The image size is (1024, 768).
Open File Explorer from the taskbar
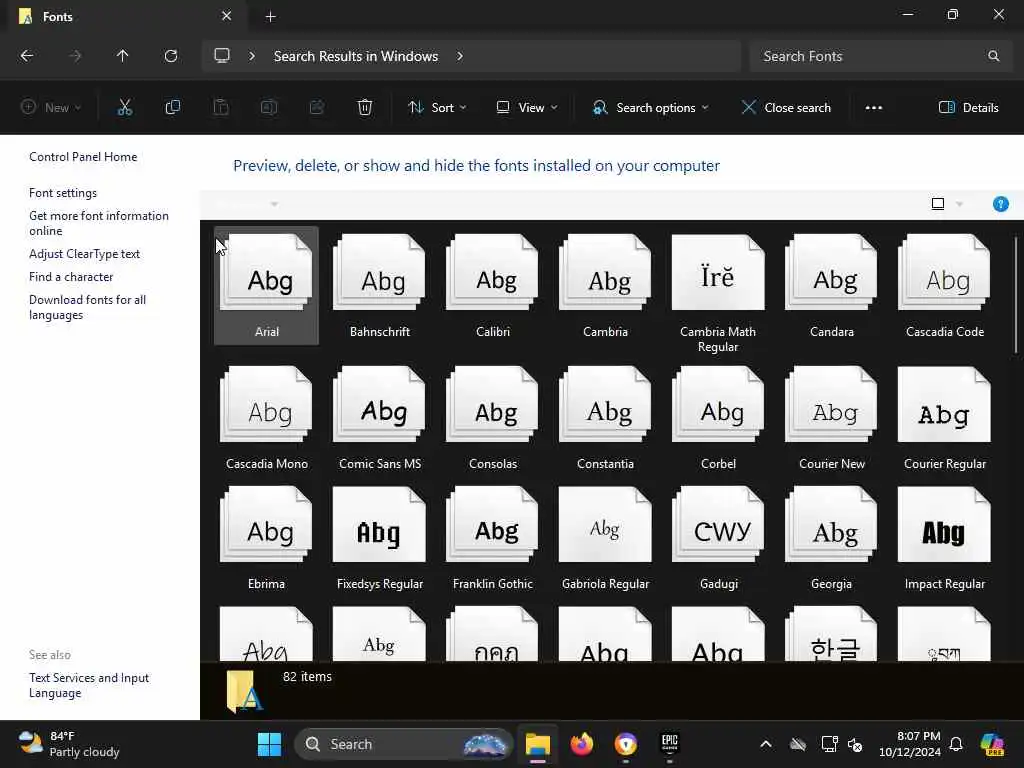(x=537, y=744)
